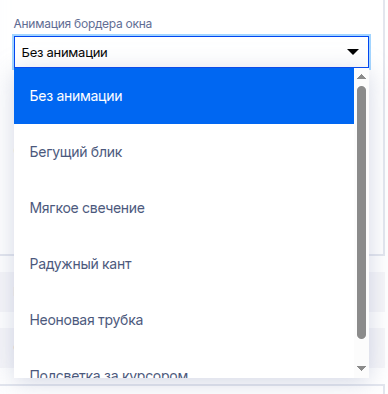Choose 'Мягкое свечение' animation option
388x394 pixels.
184,208
